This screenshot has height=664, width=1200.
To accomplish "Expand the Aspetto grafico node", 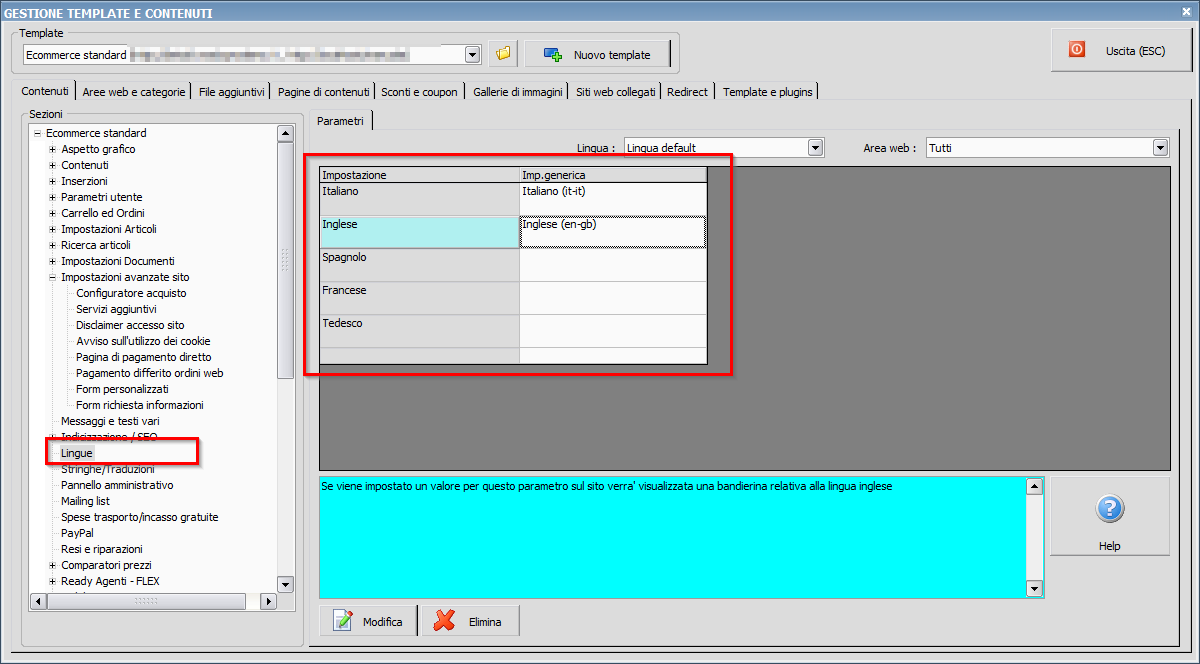I will 53,149.
